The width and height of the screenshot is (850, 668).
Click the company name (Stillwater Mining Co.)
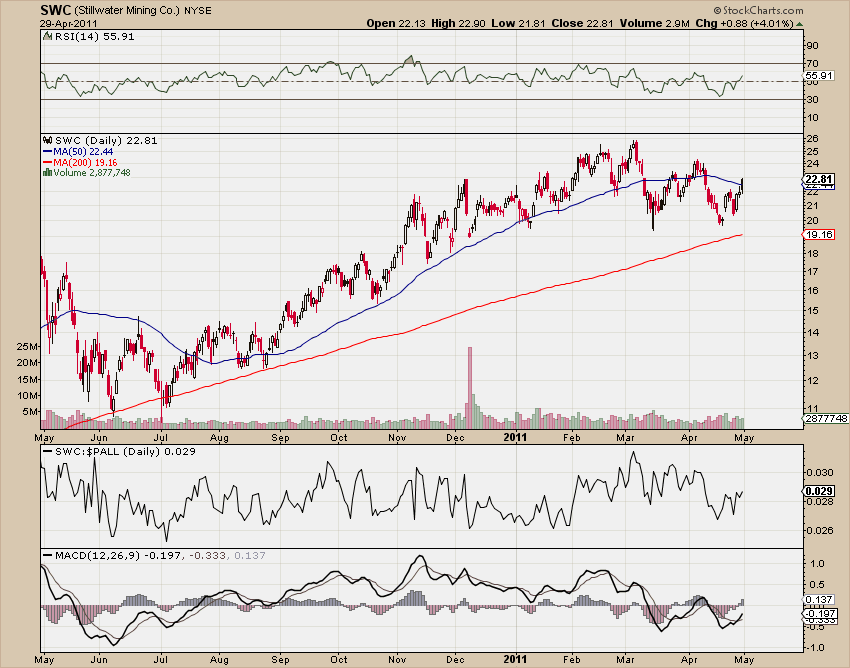coord(127,11)
